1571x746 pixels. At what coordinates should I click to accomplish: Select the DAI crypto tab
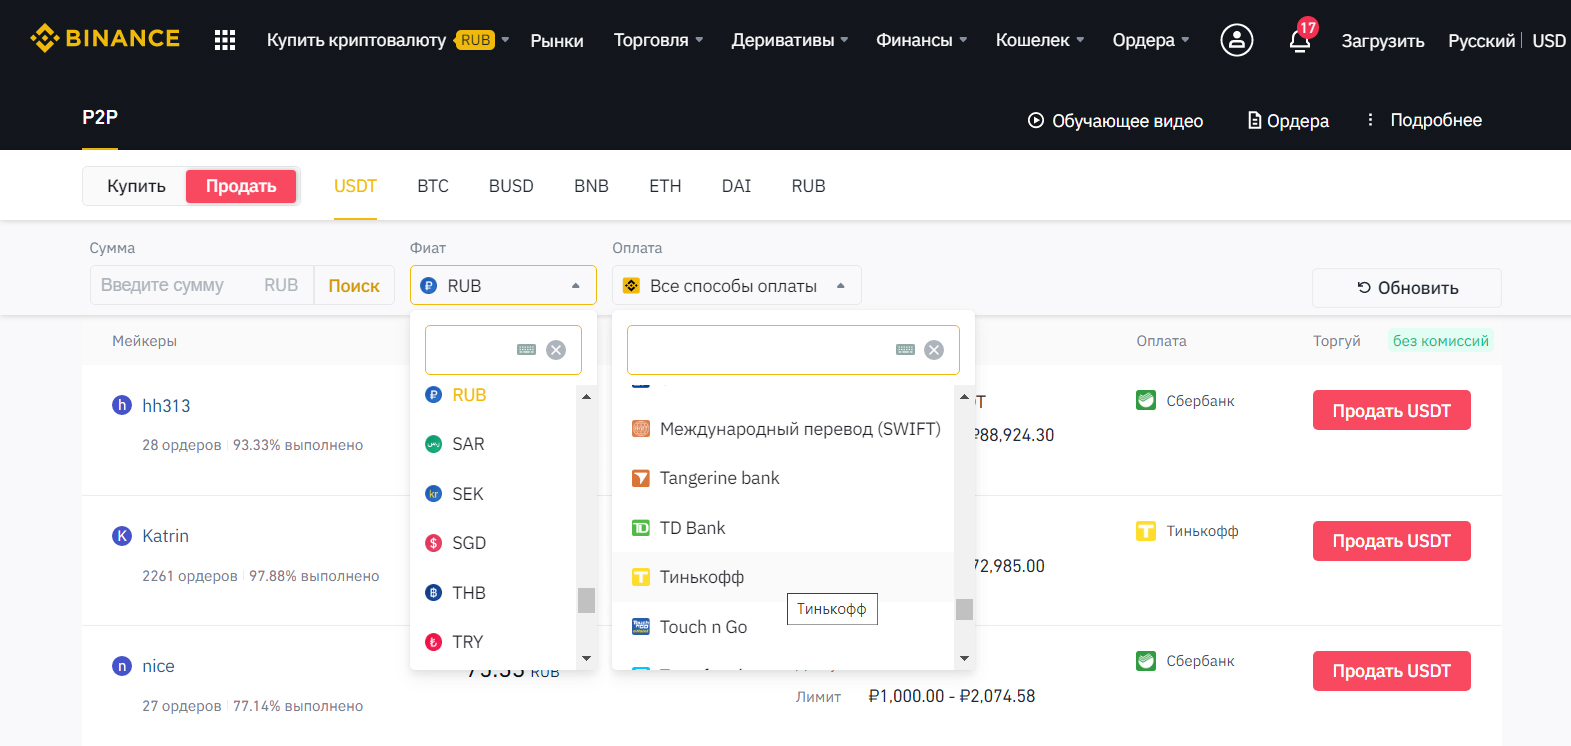click(736, 186)
